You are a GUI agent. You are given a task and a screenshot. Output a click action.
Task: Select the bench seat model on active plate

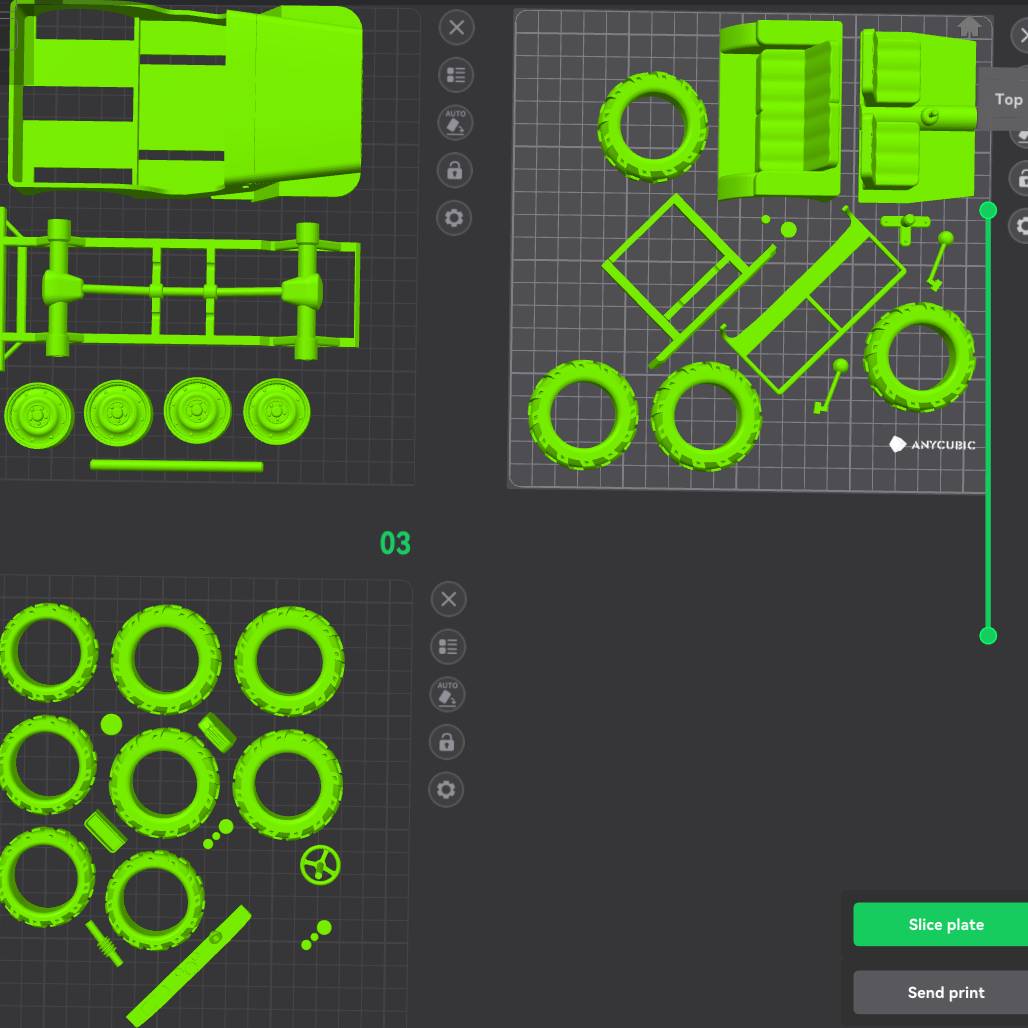click(780, 109)
